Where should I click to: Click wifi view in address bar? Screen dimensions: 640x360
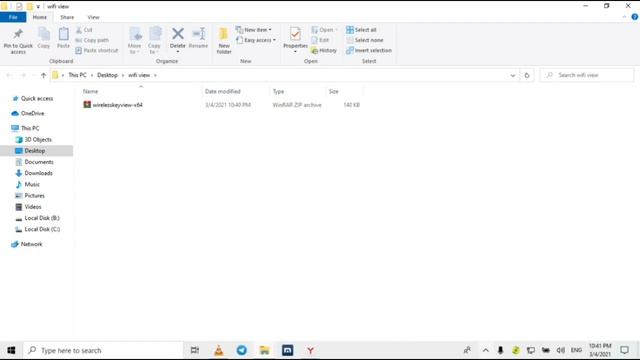click(x=139, y=75)
